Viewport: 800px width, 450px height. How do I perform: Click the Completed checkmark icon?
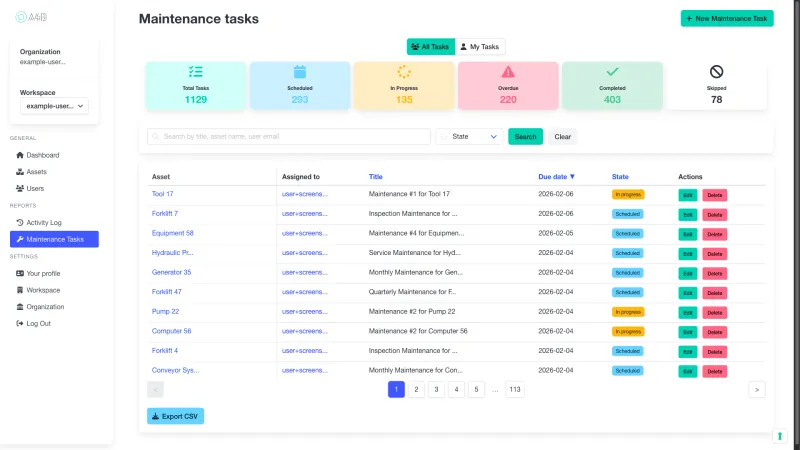click(612, 72)
